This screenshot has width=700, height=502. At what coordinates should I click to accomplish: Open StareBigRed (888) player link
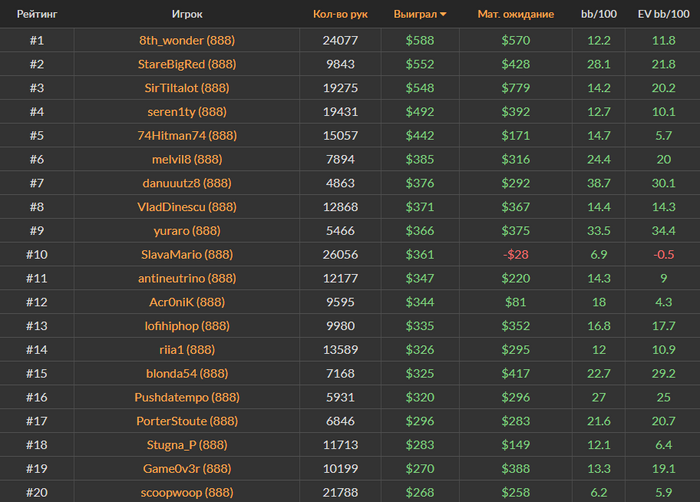186,64
